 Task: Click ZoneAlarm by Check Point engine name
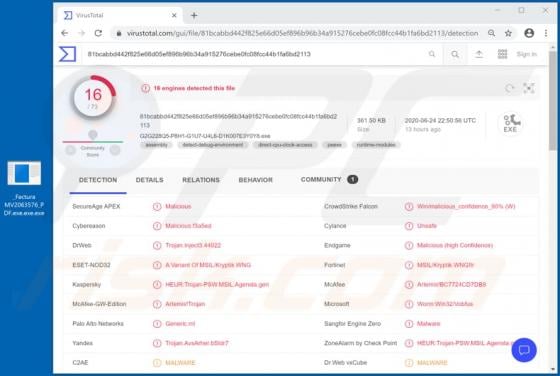tap(360, 343)
